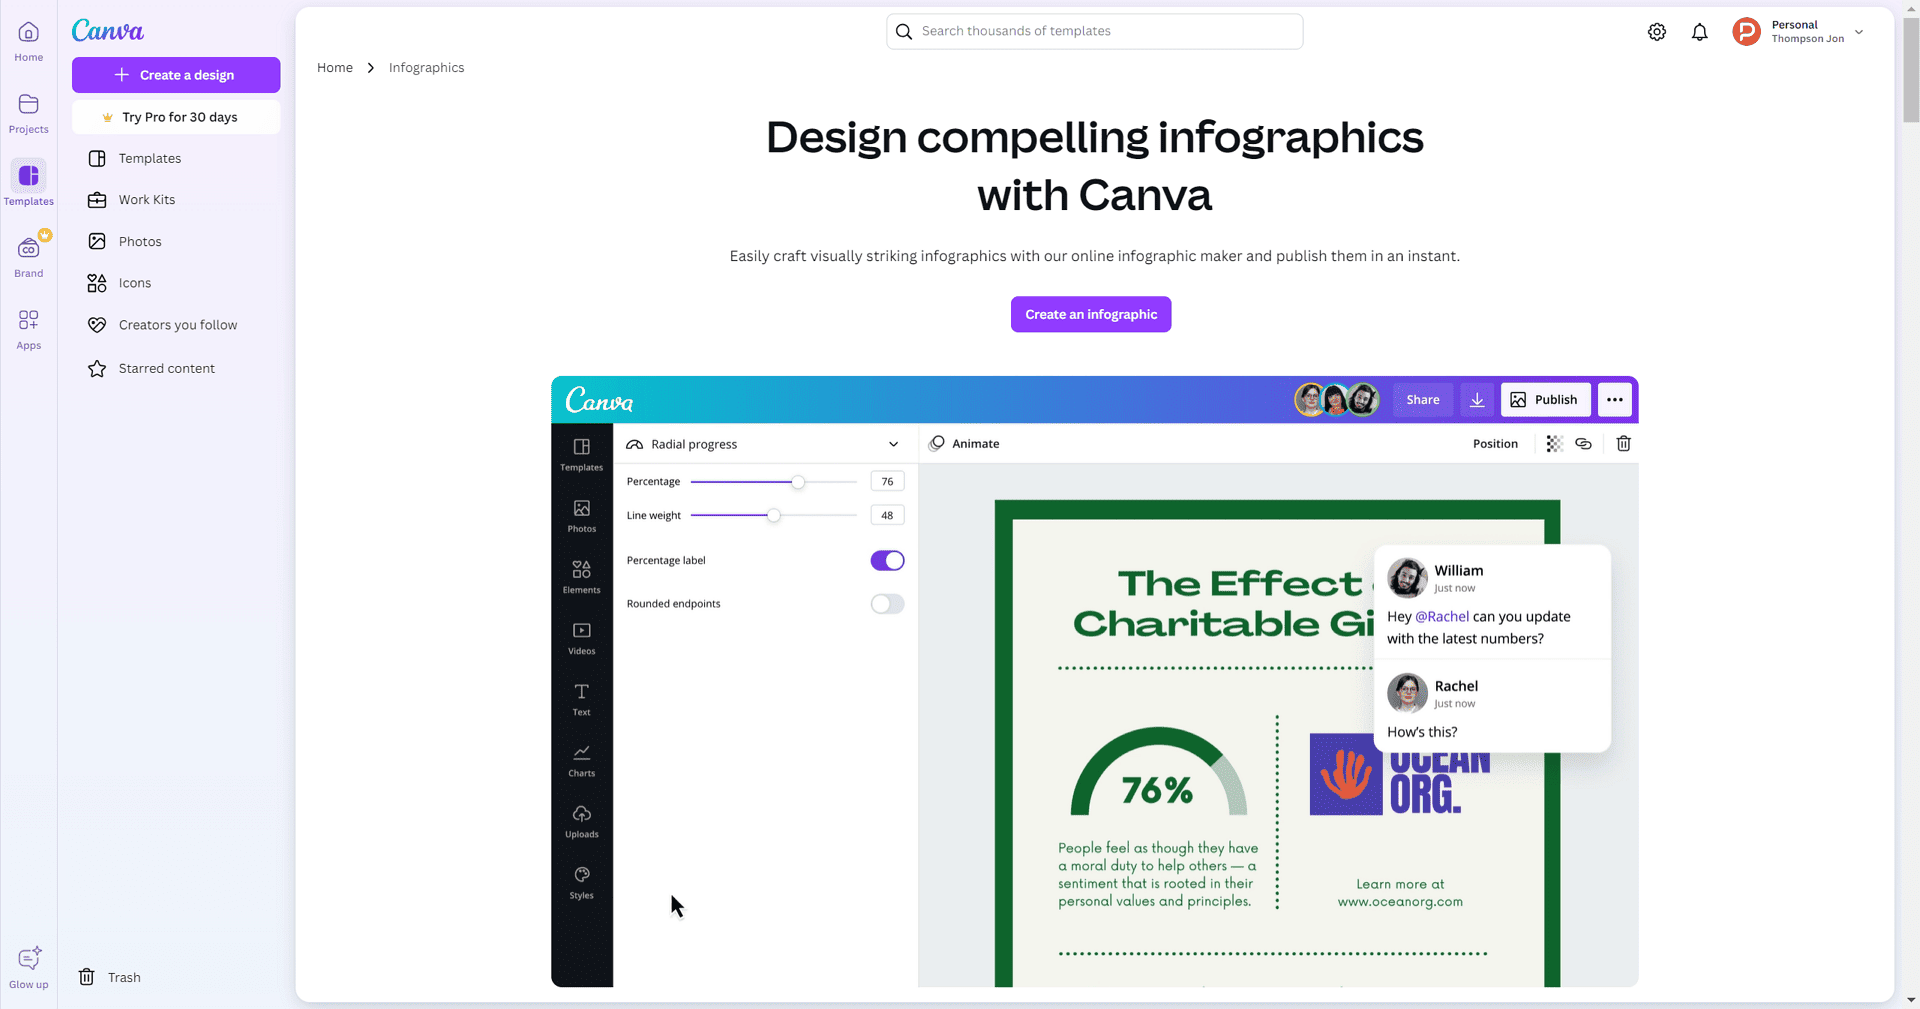The image size is (1920, 1009).
Task: Select Charts in preview side panel
Action: pos(581,760)
